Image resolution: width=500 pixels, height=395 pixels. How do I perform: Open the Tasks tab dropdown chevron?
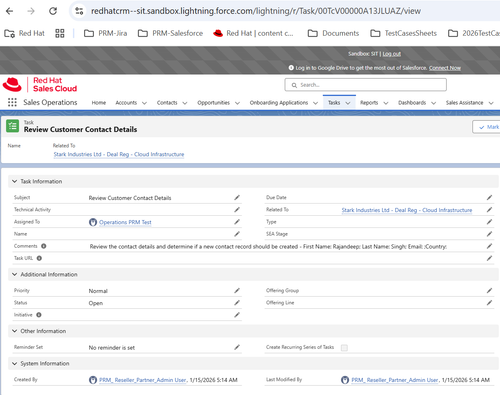click(x=348, y=103)
